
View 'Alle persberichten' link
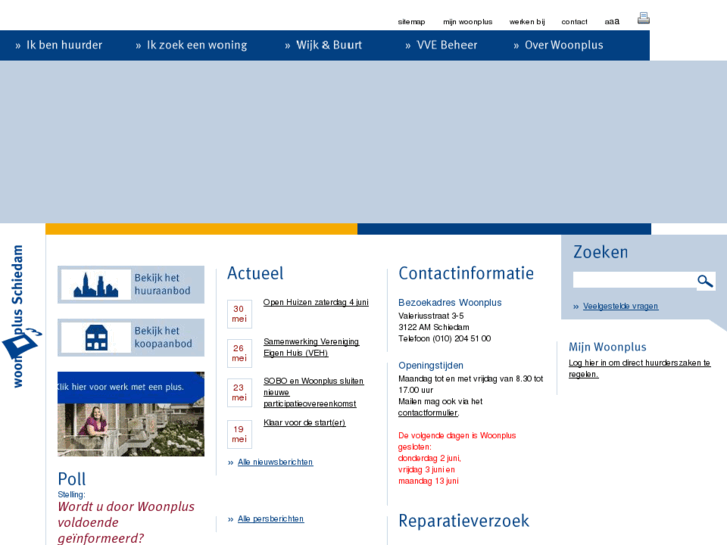coord(271,519)
